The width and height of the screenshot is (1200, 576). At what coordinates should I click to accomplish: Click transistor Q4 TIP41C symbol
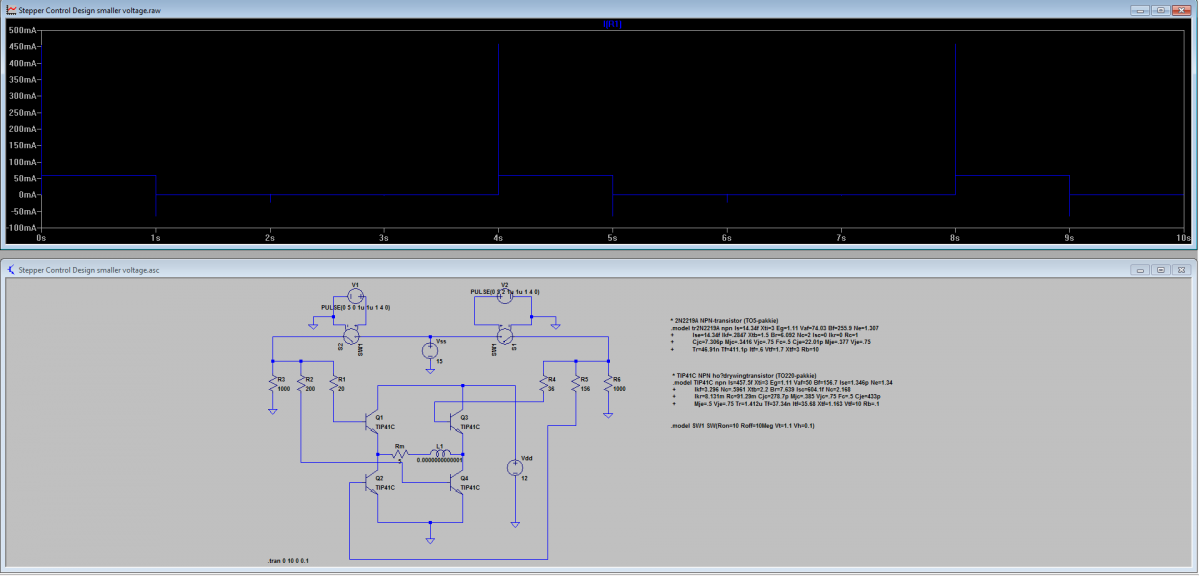(x=457, y=482)
